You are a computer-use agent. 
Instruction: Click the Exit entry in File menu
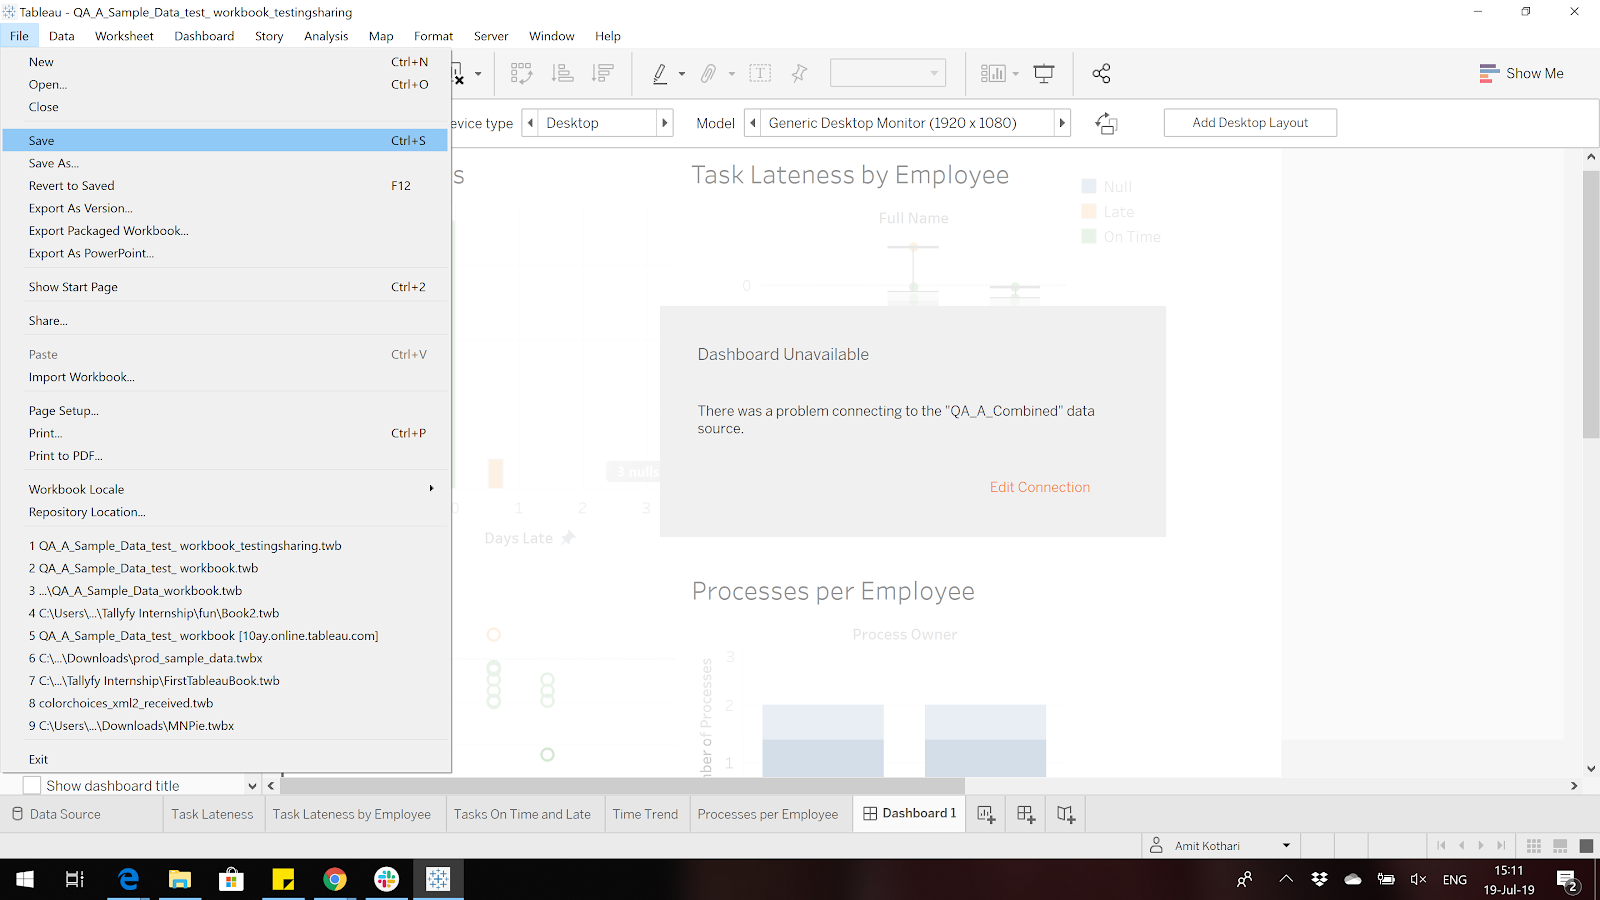pyautogui.click(x=226, y=760)
